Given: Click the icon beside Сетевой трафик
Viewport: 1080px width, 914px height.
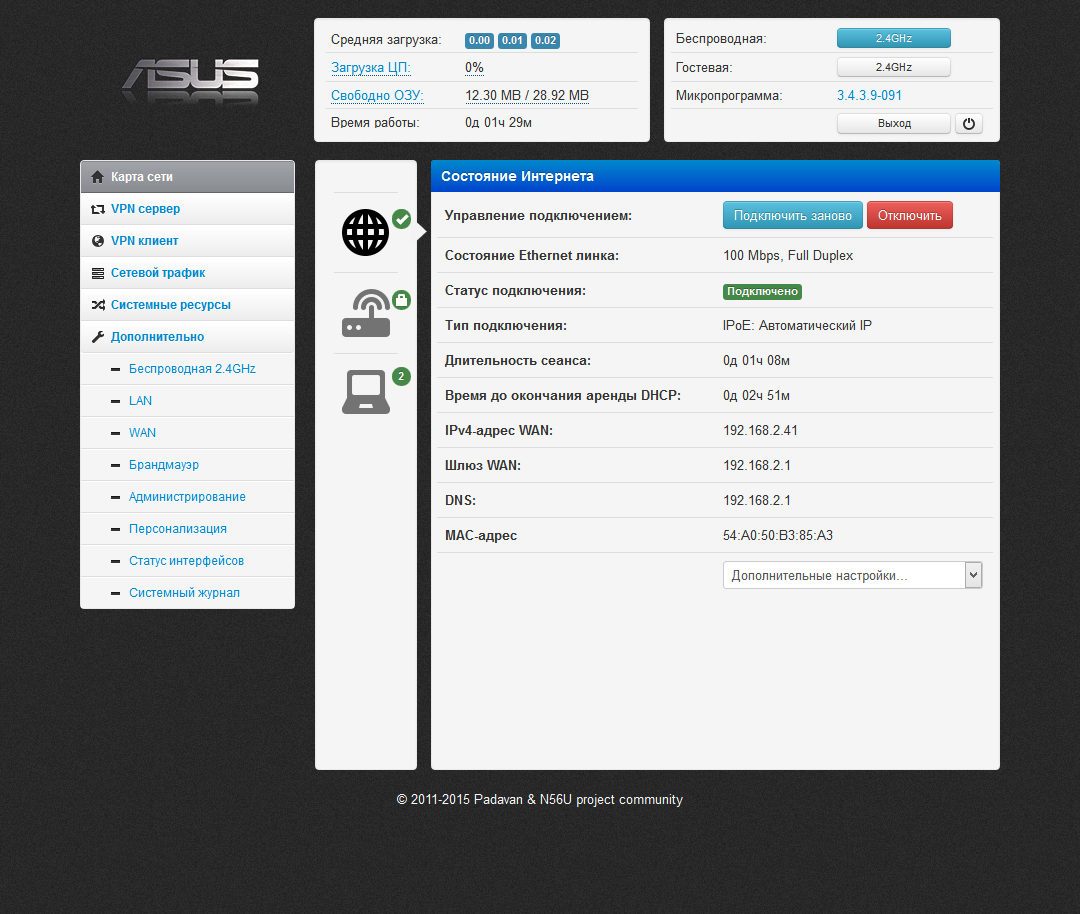Looking at the screenshot, I should (98, 273).
